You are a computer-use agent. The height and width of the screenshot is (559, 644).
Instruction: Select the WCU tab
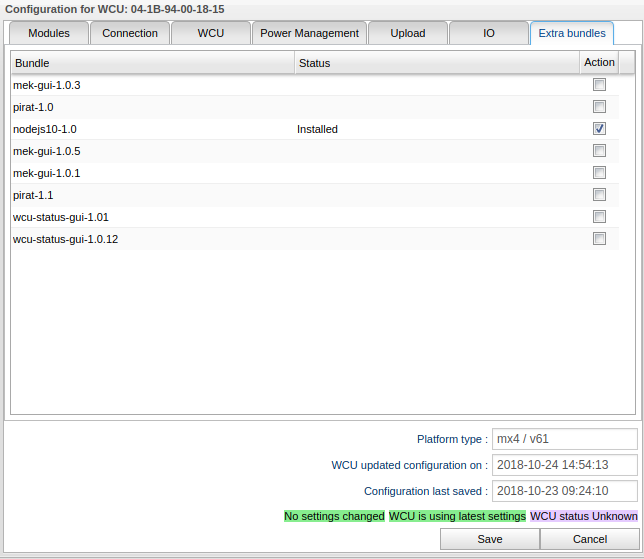[210, 33]
